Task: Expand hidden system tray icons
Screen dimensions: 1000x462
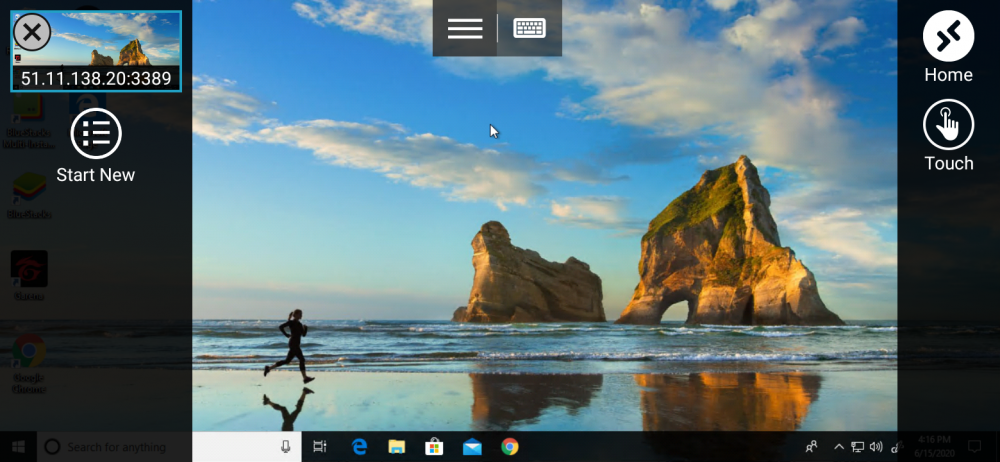Action: [838, 447]
